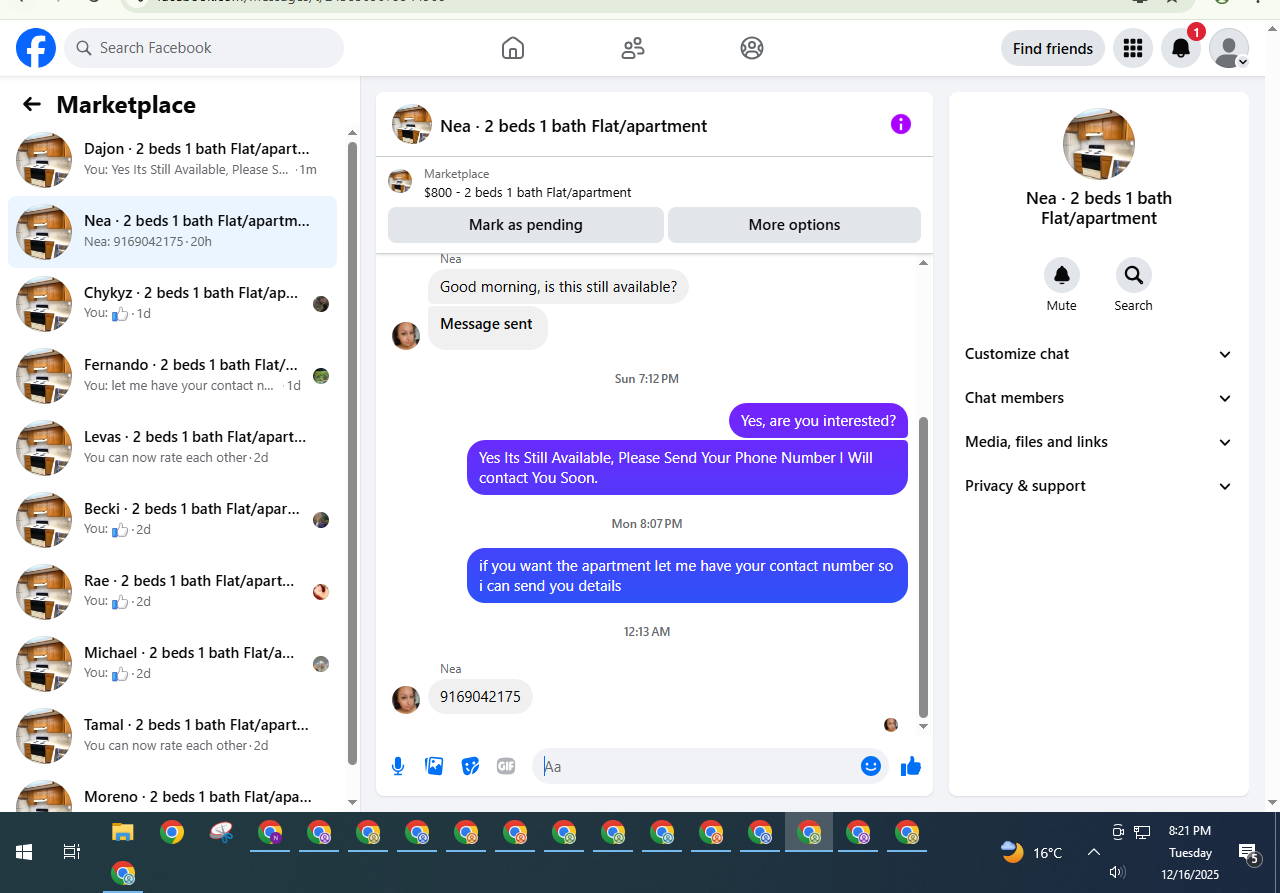Screen dimensions: 1280x893
Task: Expand Privacy & support section
Action: click(1098, 486)
